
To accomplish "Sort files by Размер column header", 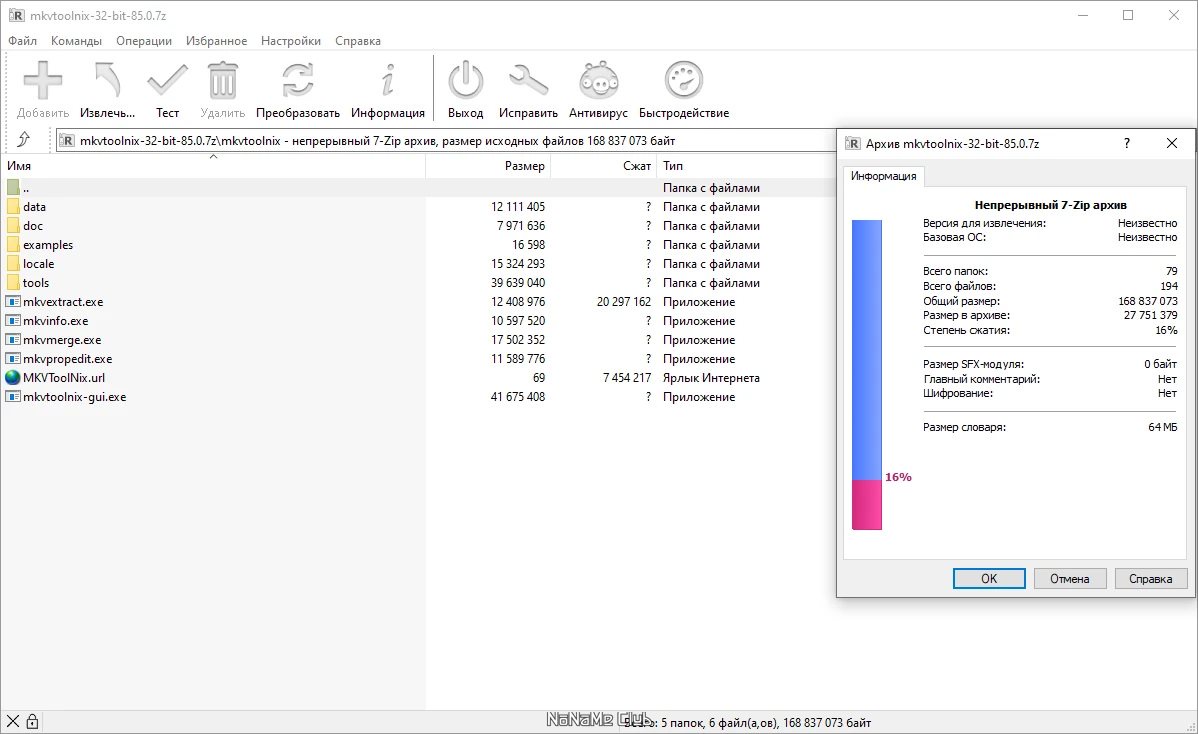I will pos(524,166).
